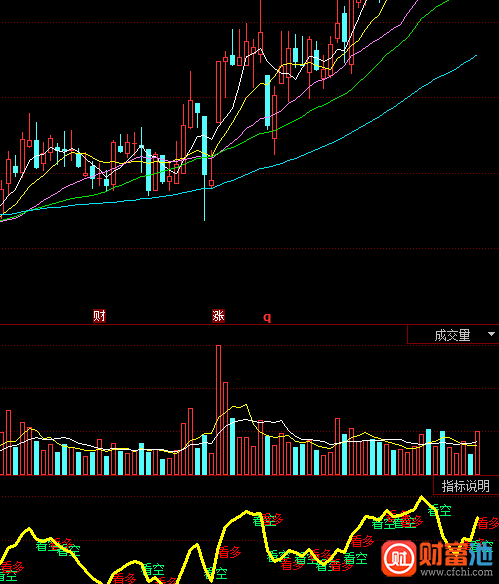Click the red 看多 label at the far right edge

(488, 523)
